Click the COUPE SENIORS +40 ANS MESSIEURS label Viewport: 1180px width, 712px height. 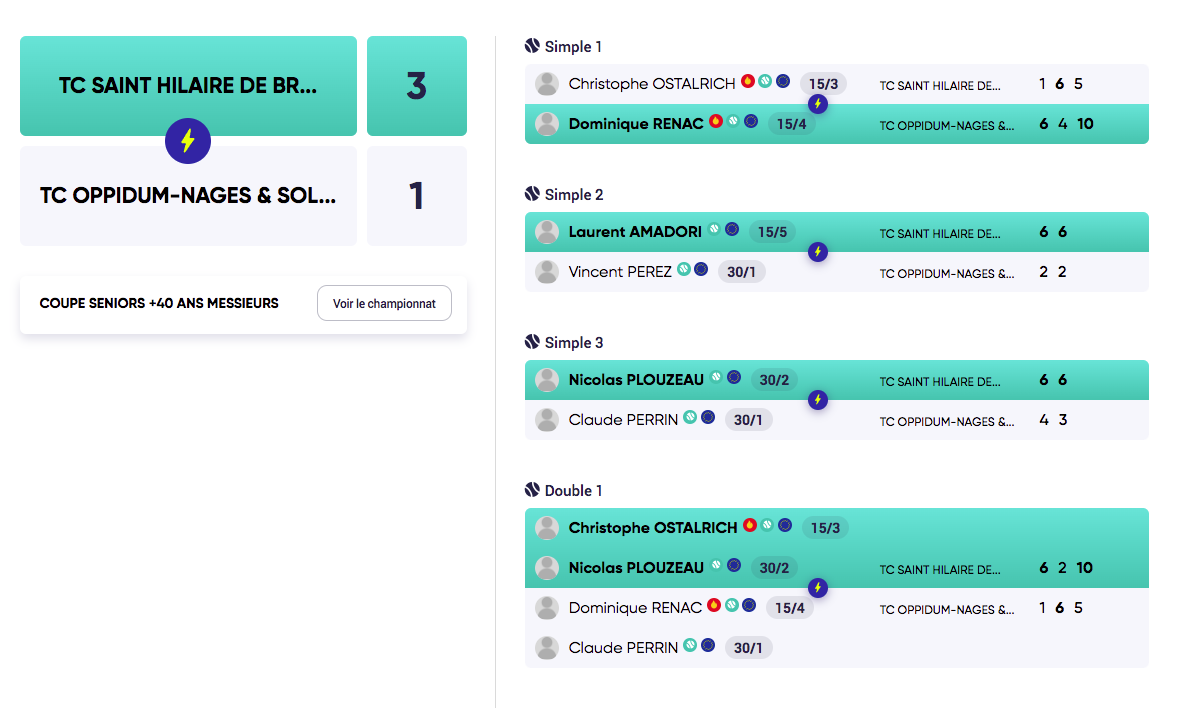[x=159, y=303]
